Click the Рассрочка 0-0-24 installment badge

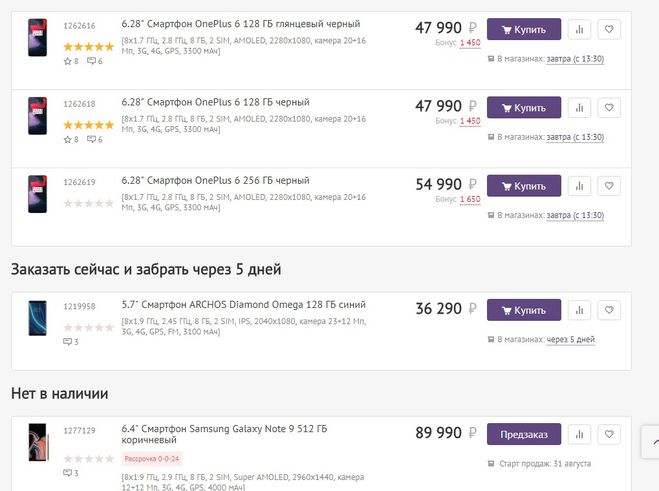pyautogui.click(x=152, y=459)
